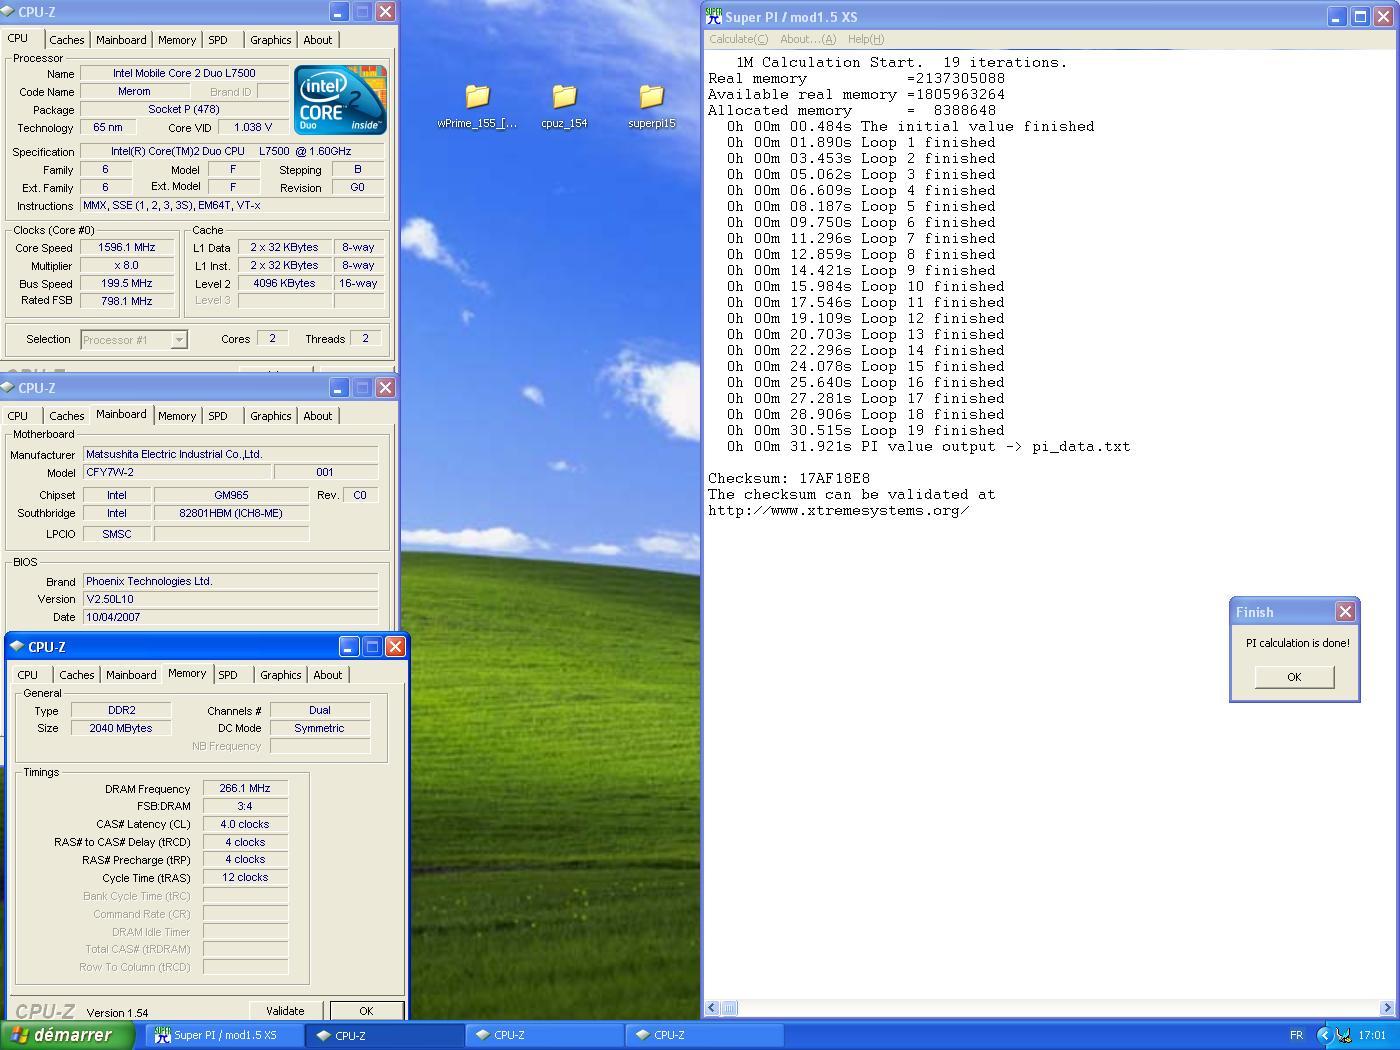
Task: Click the BIOS version V2.50L10 field
Action: 231,599
